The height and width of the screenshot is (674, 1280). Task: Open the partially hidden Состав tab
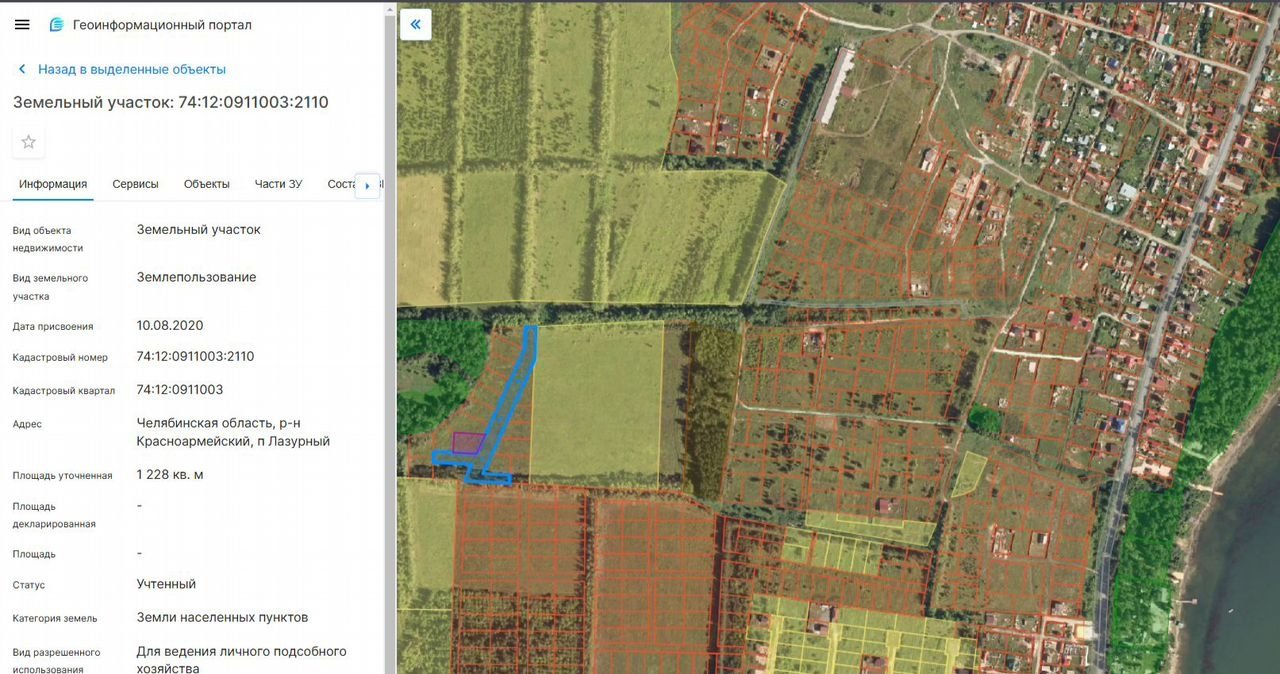(x=341, y=184)
